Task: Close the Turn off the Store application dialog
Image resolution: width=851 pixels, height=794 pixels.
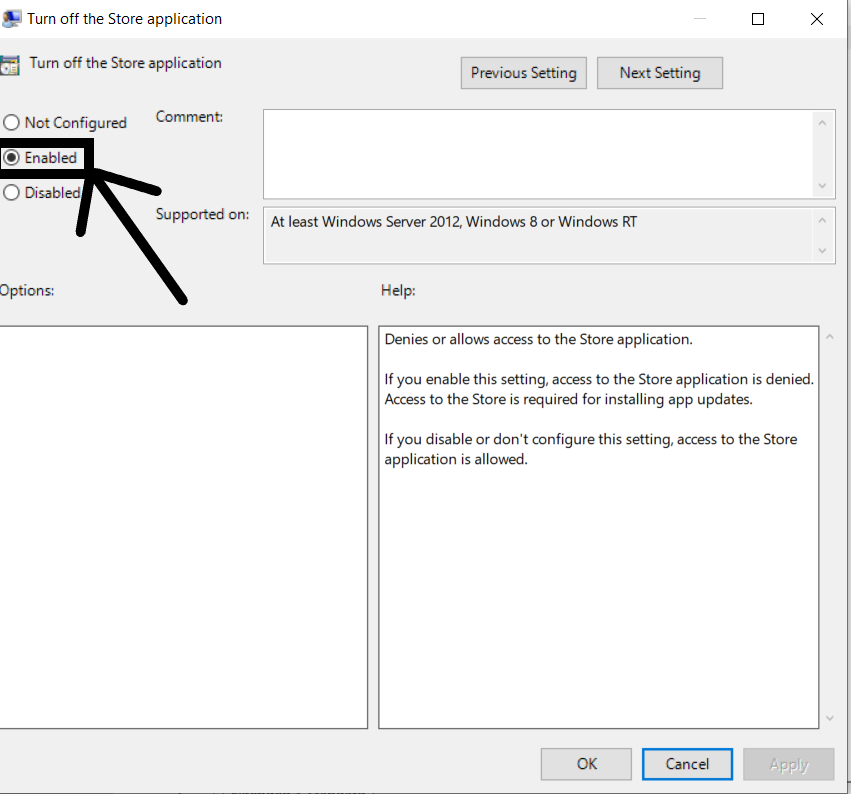Action: pyautogui.click(x=816, y=19)
